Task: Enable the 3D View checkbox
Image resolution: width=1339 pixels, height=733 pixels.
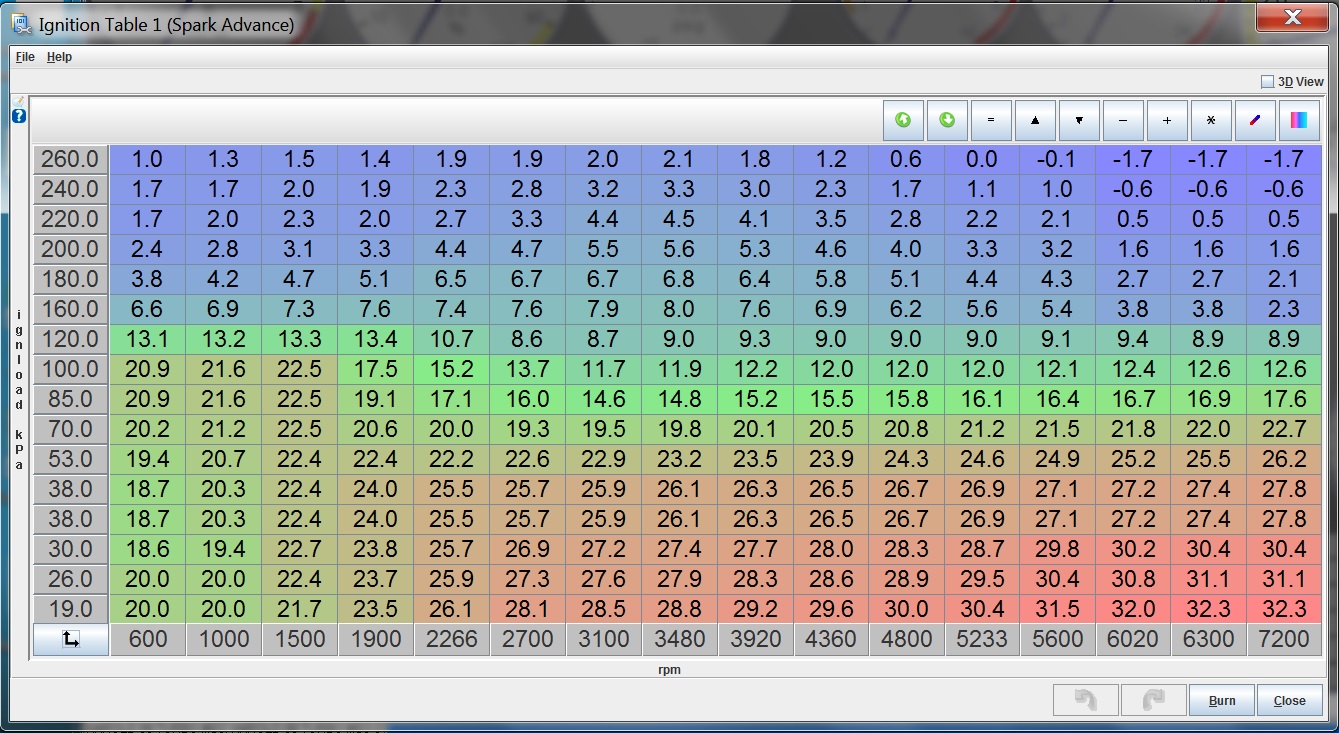Action: [1267, 82]
